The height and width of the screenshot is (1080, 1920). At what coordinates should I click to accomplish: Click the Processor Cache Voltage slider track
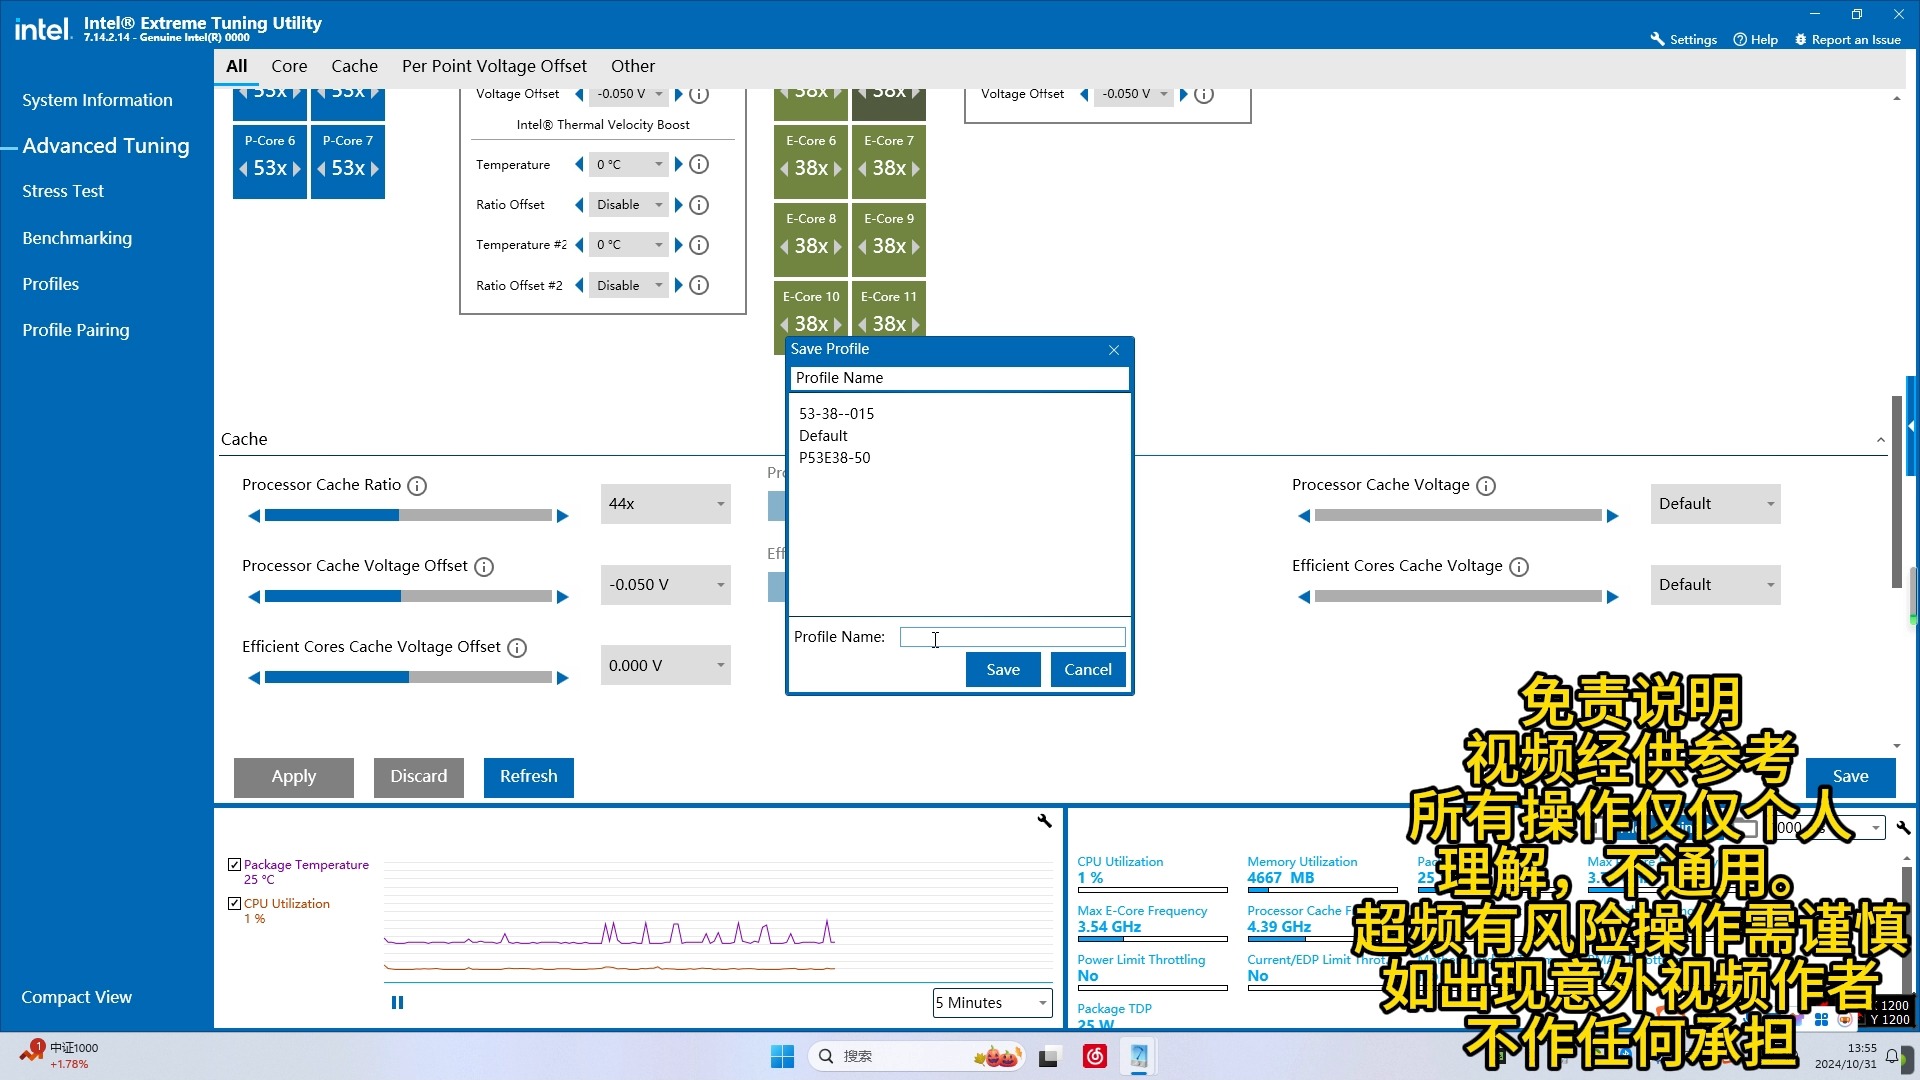[1458, 516]
